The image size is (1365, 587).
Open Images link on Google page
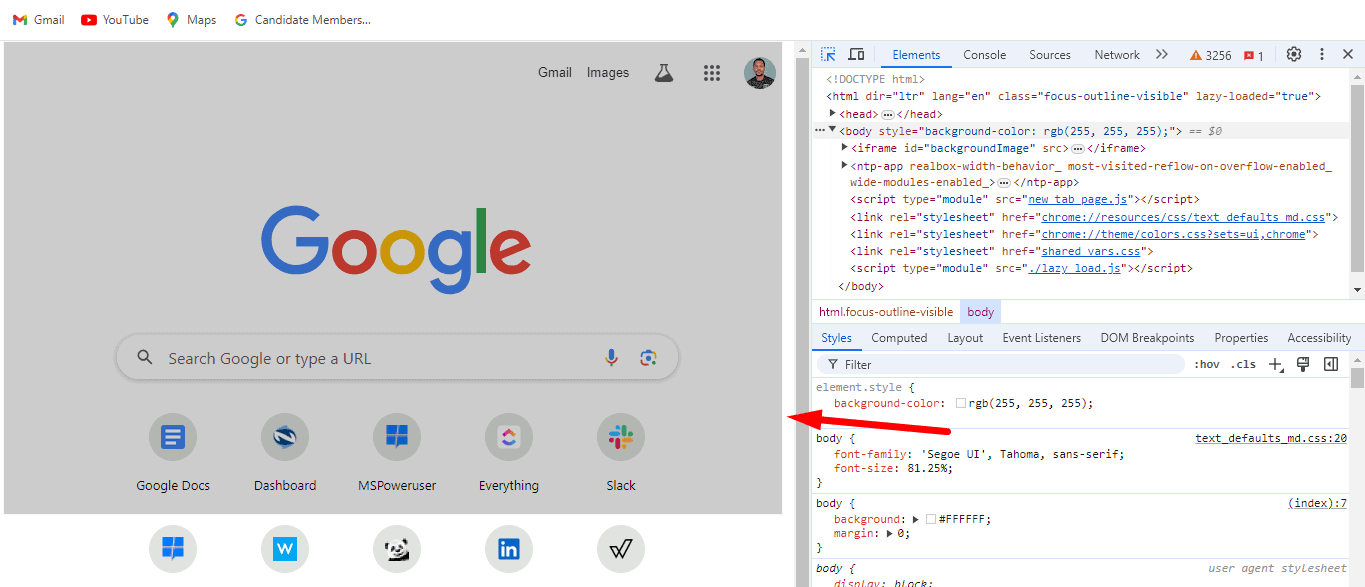pyautogui.click(x=608, y=72)
